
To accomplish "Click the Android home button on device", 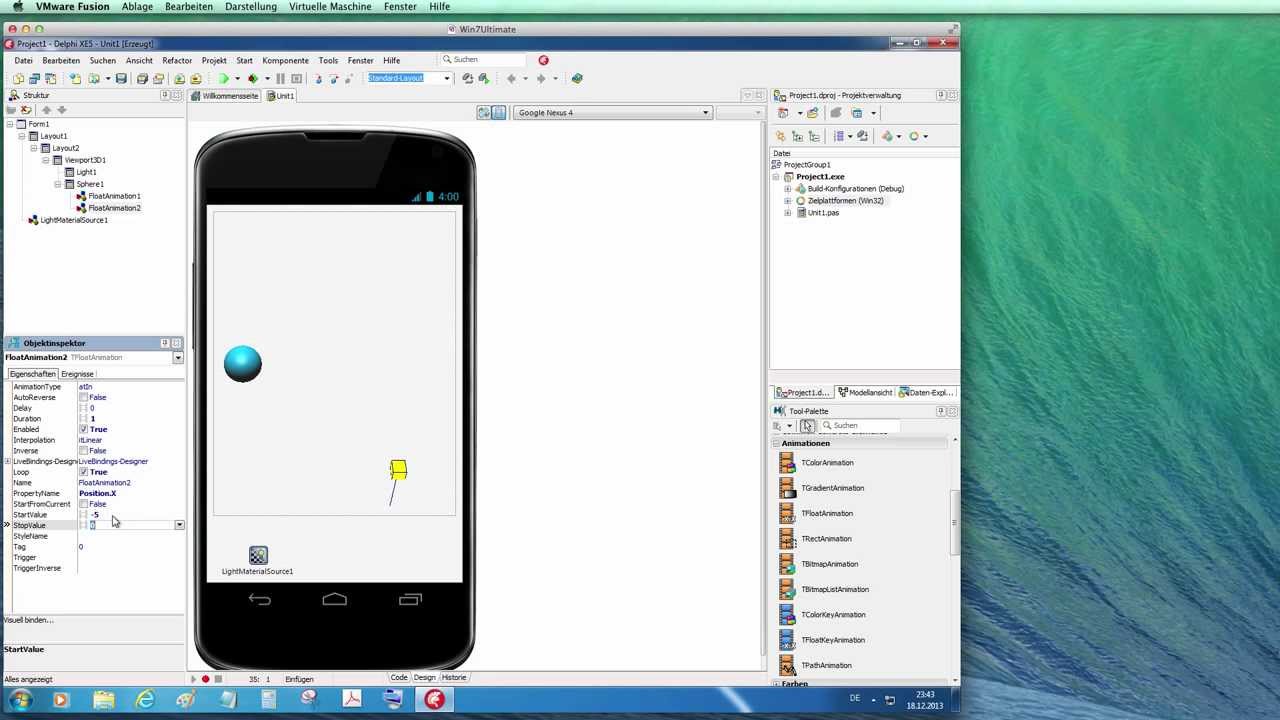I will [x=334, y=600].
